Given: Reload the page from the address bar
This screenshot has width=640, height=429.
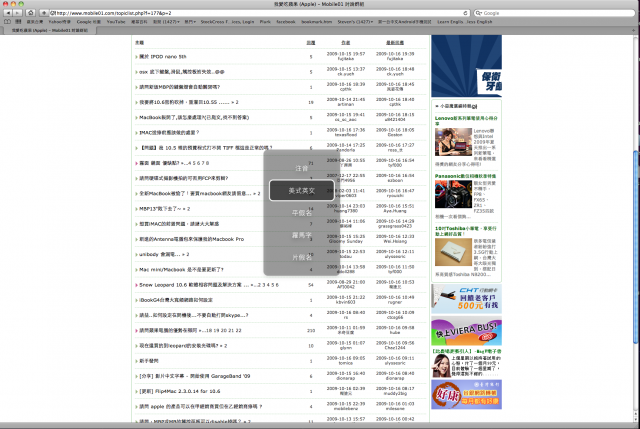Looking at the screenshot, I should coord(465,13).
